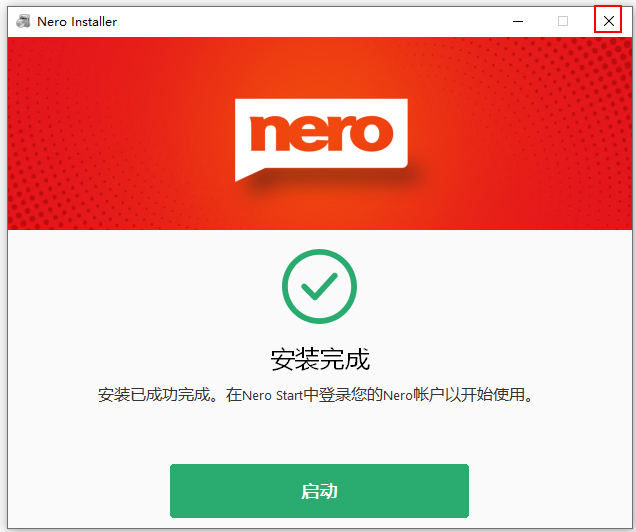Minimize the Nero Installer window
This screenshot has height=532, width=636.
tap(518, 21)
